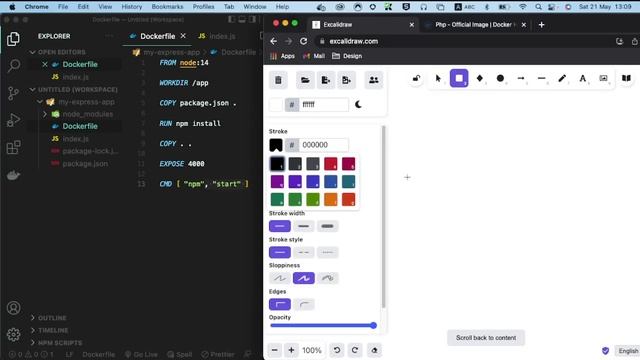Zoom in with the plus button
Screen dimensions: 640x360
click(291, 350)
